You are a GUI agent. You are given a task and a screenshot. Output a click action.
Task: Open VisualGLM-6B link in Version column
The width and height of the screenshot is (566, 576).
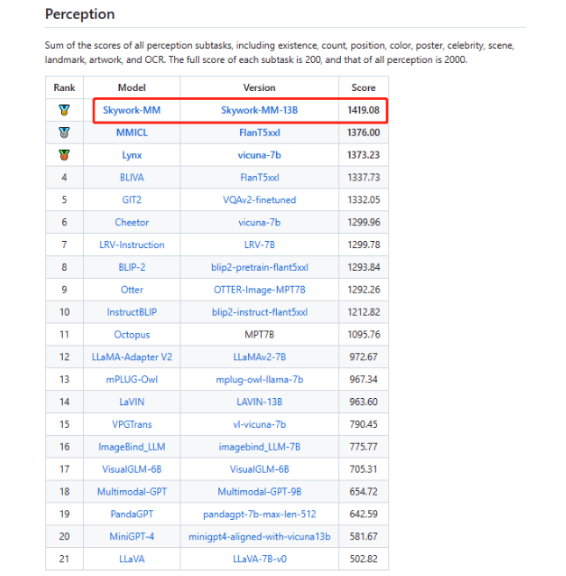259,469
